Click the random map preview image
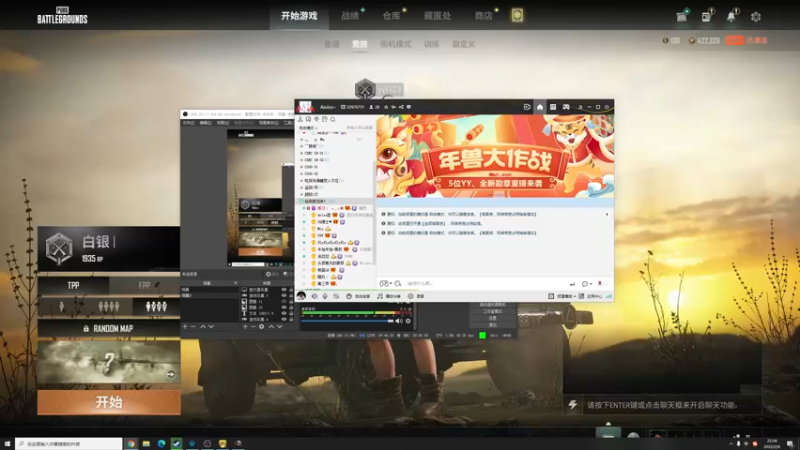The height and width of the screenshot is (450, 800). pyautogui.click(x=109, y=363)
